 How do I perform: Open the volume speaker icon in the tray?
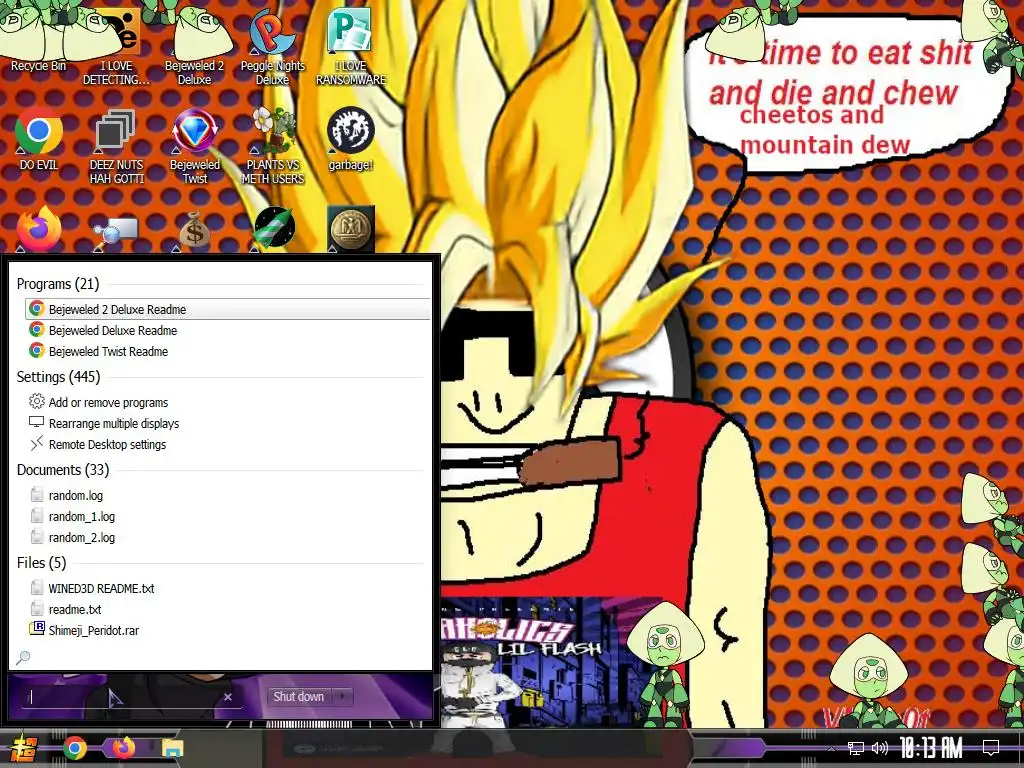pyautogui.click(x=880, y=748)
